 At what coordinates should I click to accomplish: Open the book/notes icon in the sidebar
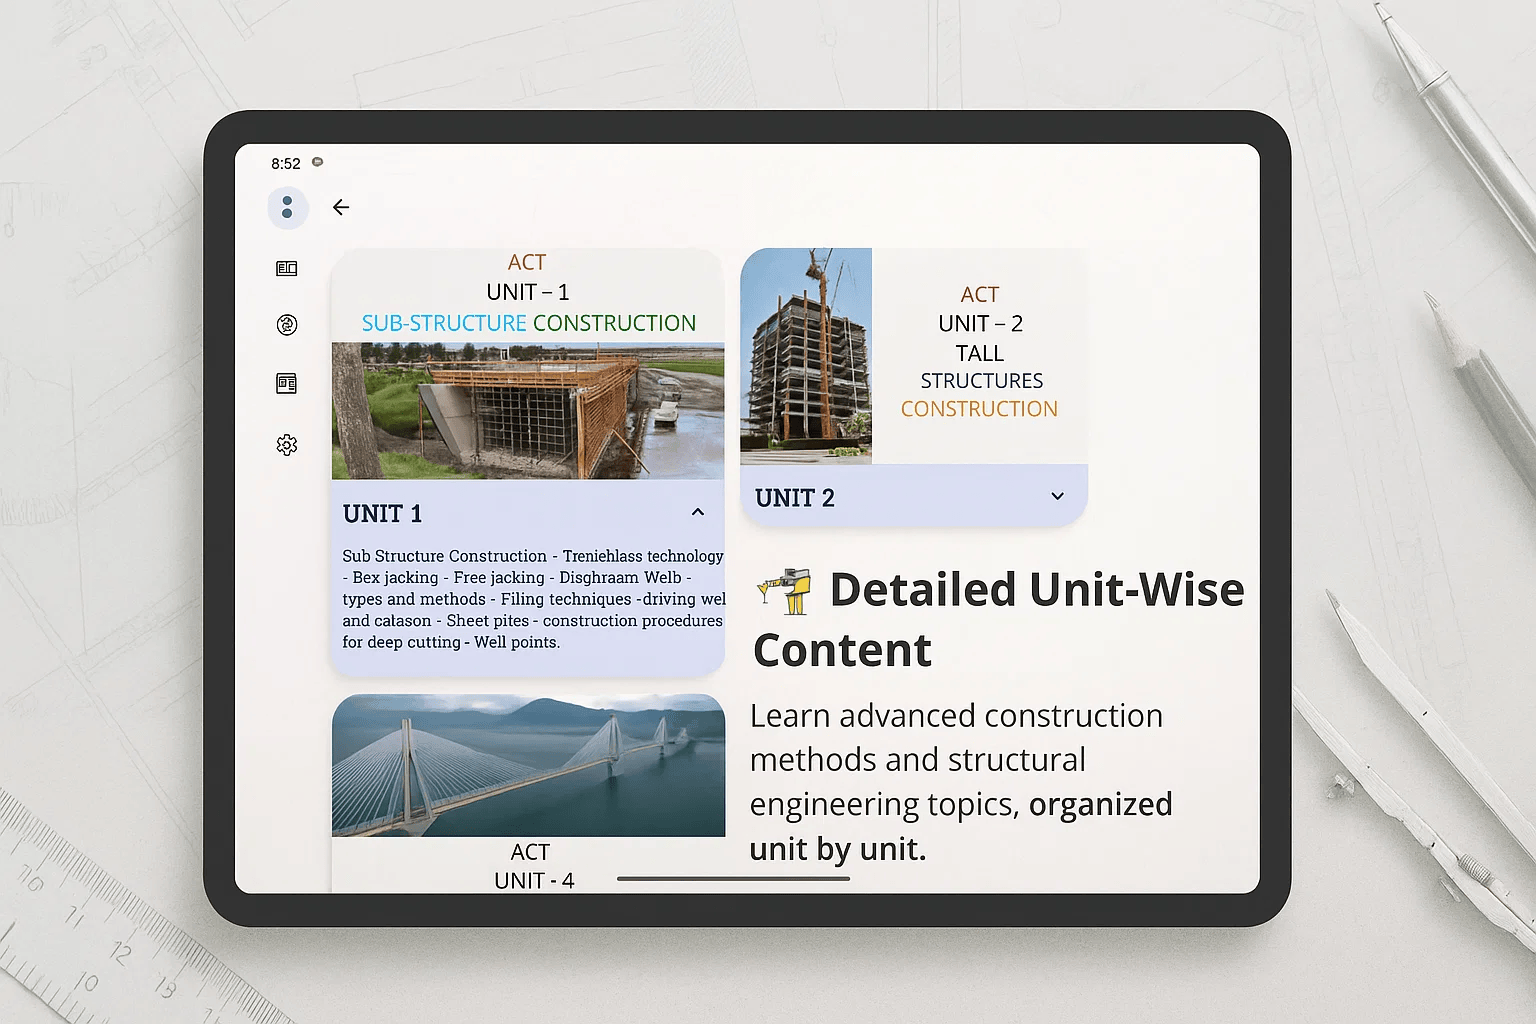tap(287, 268)
